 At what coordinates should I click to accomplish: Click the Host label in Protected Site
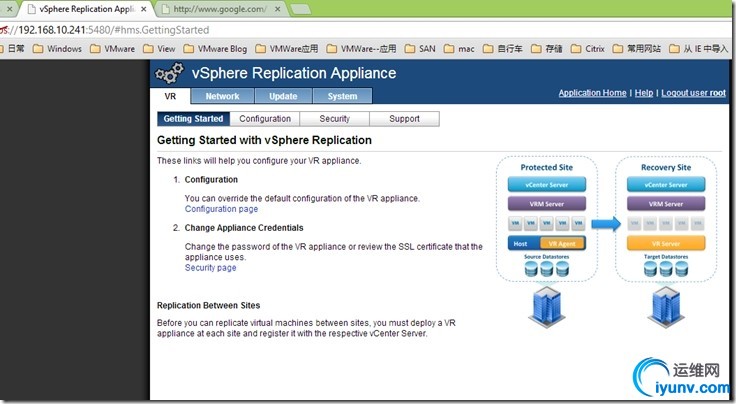tap(520, 244)
